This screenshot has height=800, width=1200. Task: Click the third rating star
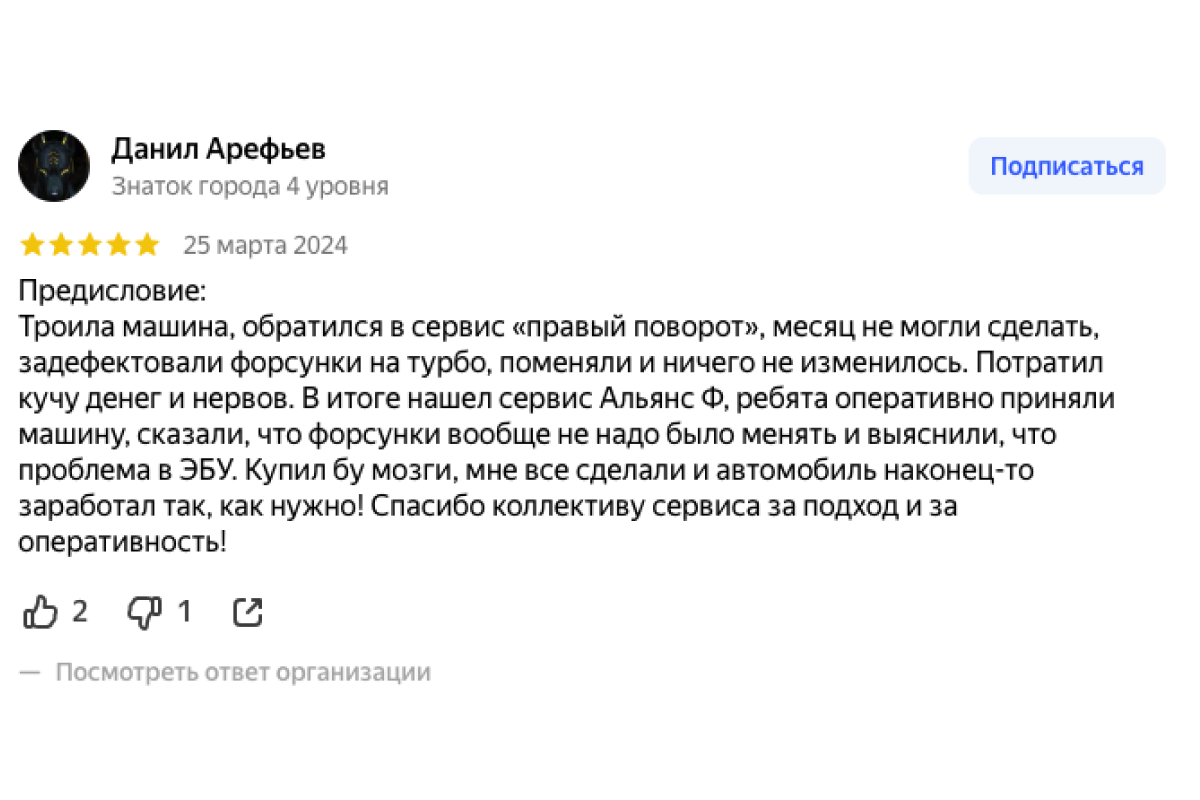[90, 245]
